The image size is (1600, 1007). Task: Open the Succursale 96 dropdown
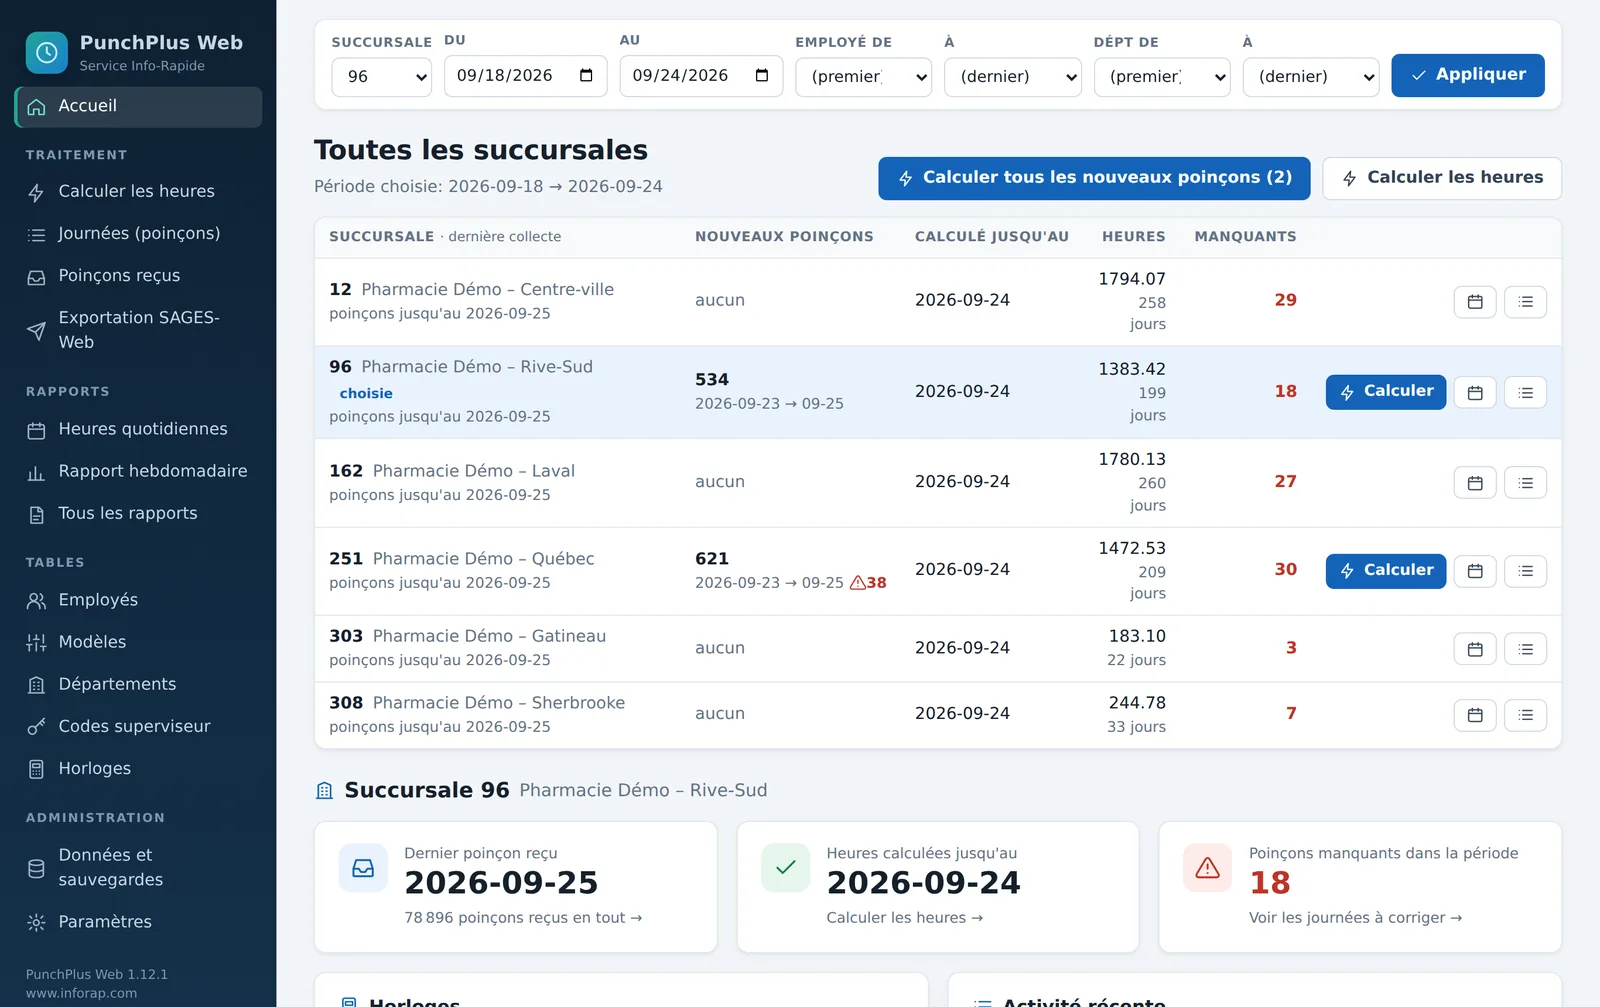[381, 77]
